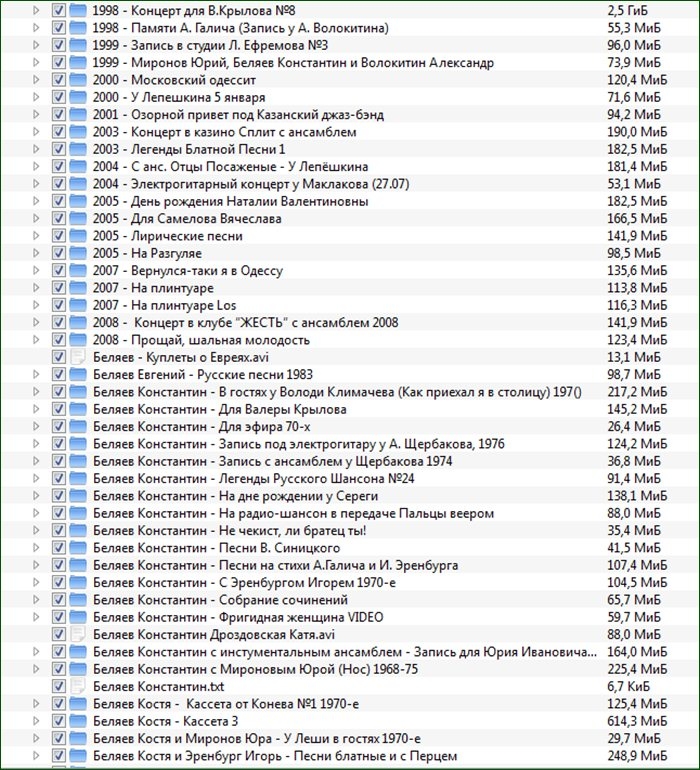Uncheck 'Беляев Константин.txt' checkbox
Image resolution: width=700 pixels, height=770 pixels.
[x=58, y=686]
